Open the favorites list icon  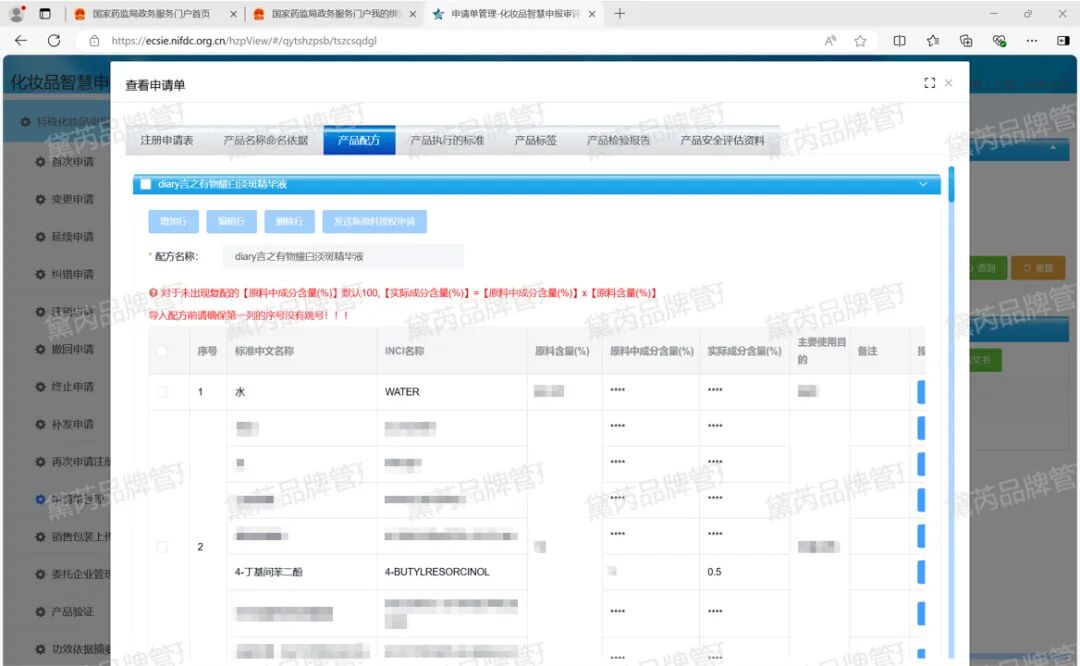(933, 41)
